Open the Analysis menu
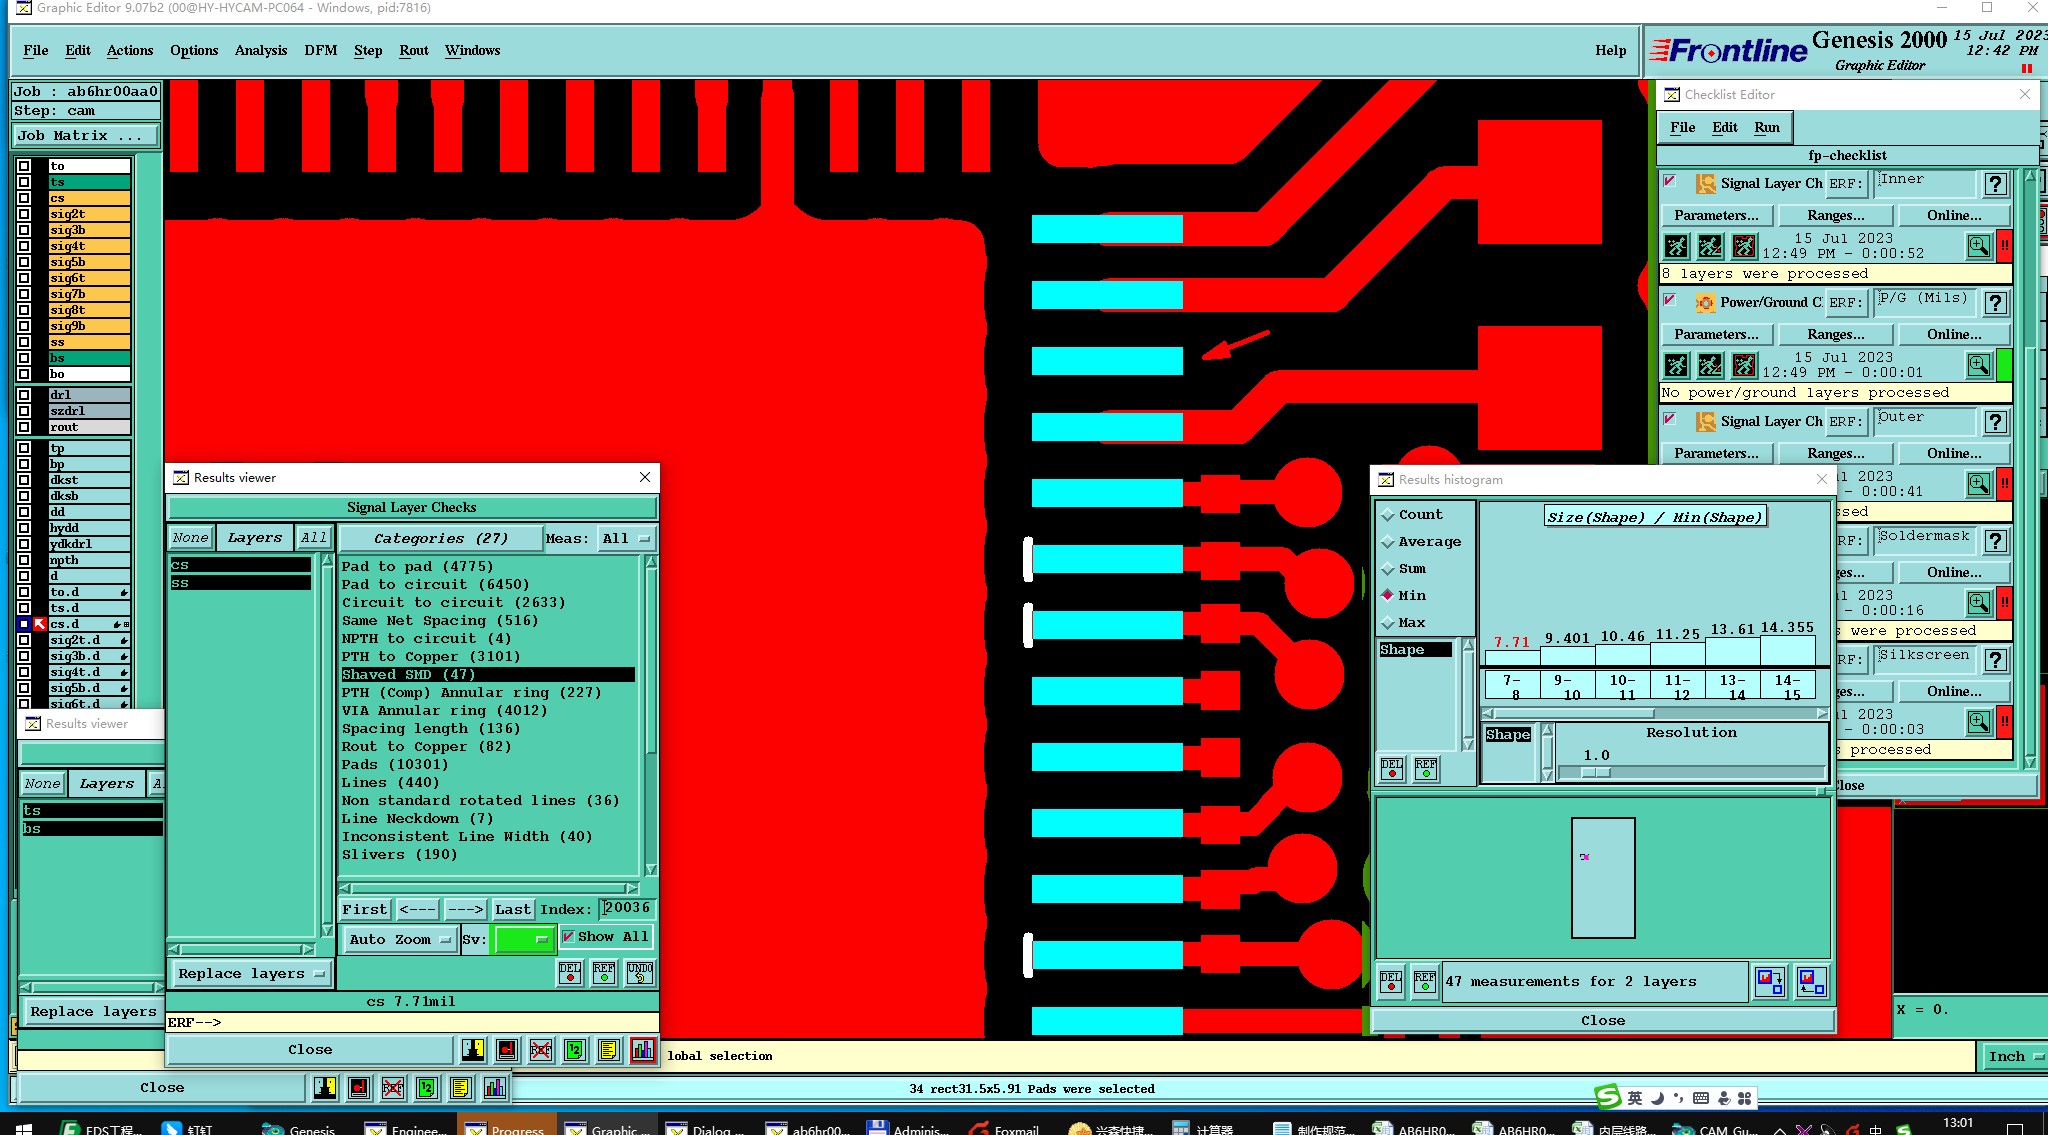 click(260, 50)
